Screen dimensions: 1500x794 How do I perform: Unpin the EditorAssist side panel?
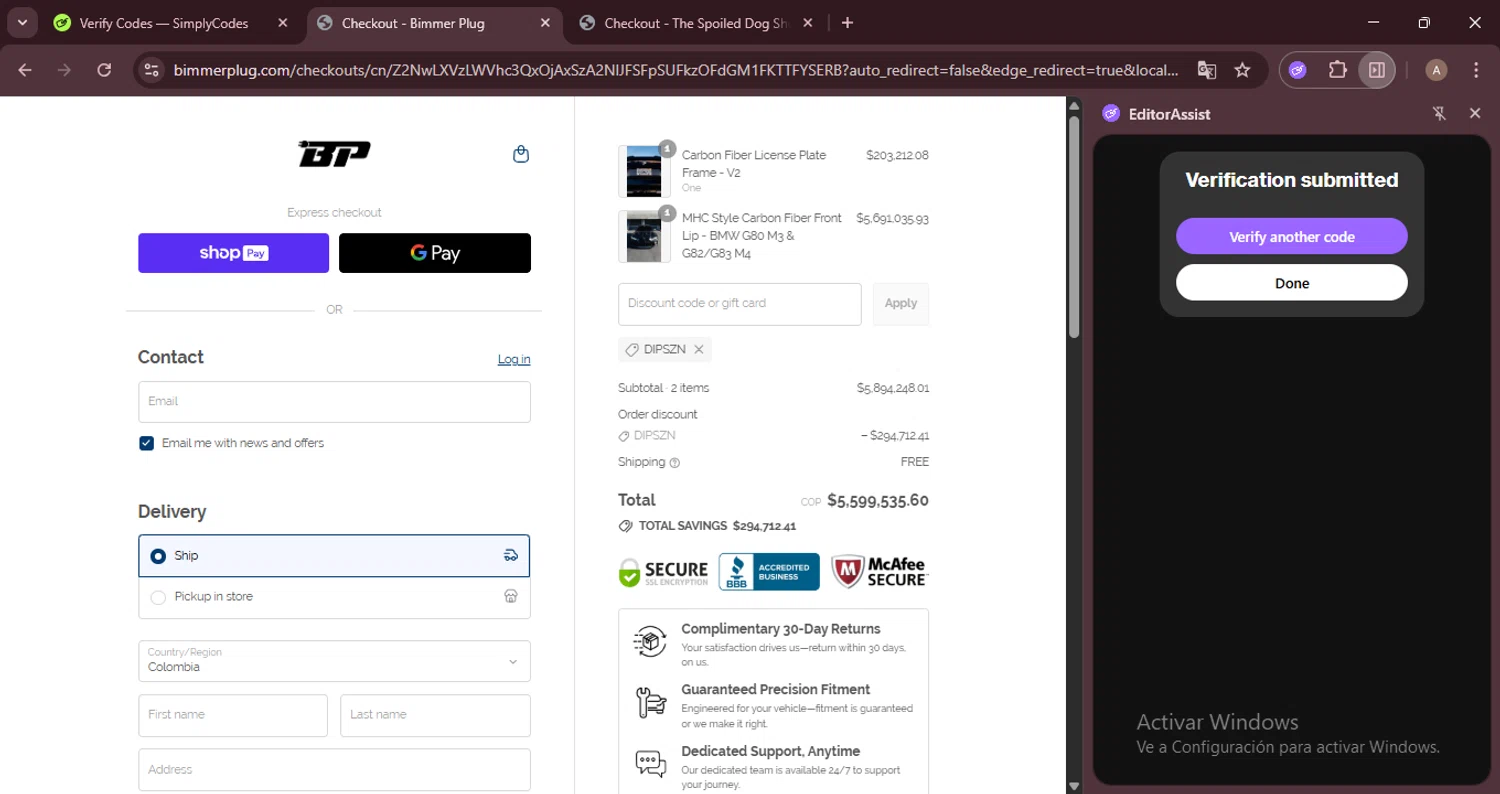(1440, 114)
